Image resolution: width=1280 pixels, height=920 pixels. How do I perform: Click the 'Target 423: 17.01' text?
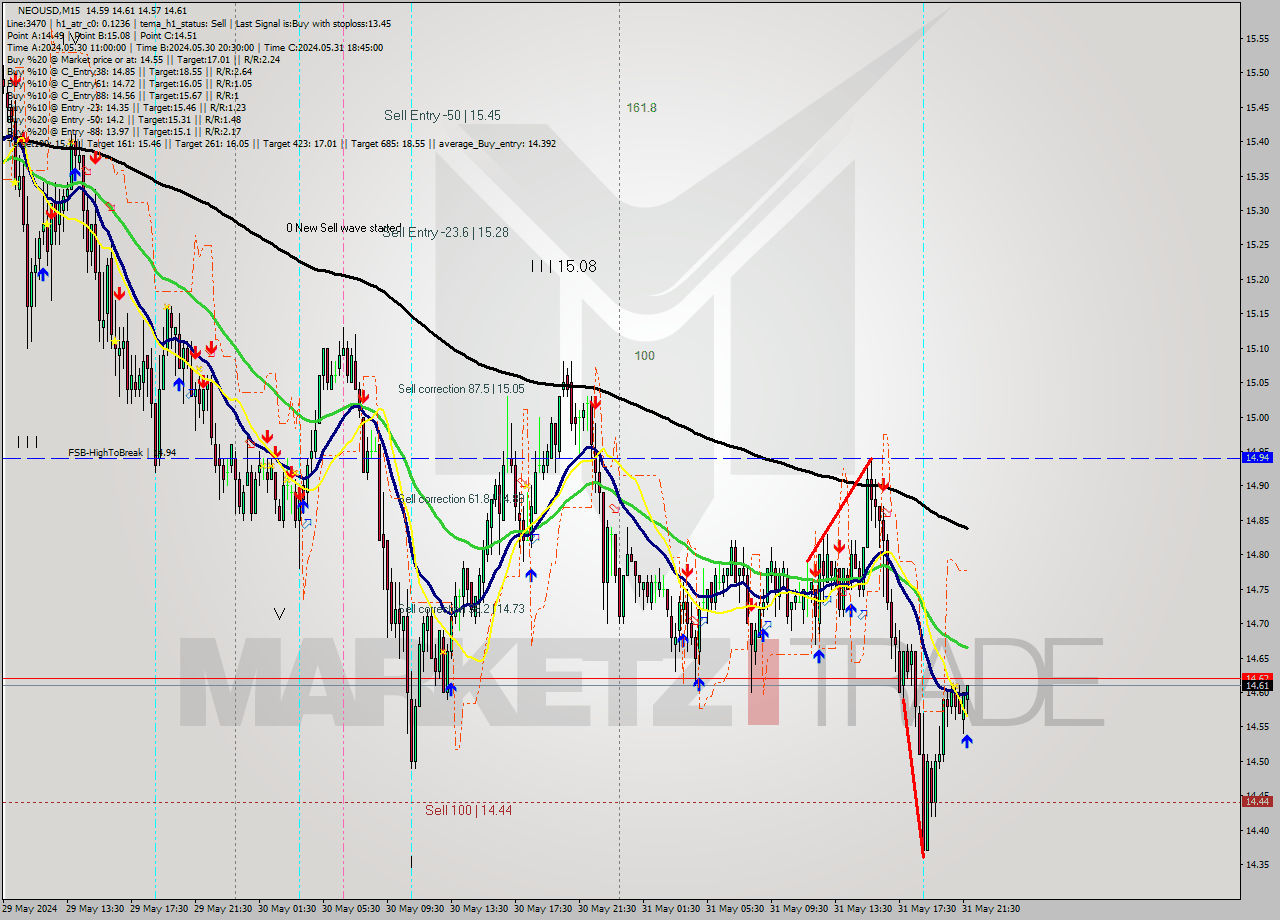300,143
